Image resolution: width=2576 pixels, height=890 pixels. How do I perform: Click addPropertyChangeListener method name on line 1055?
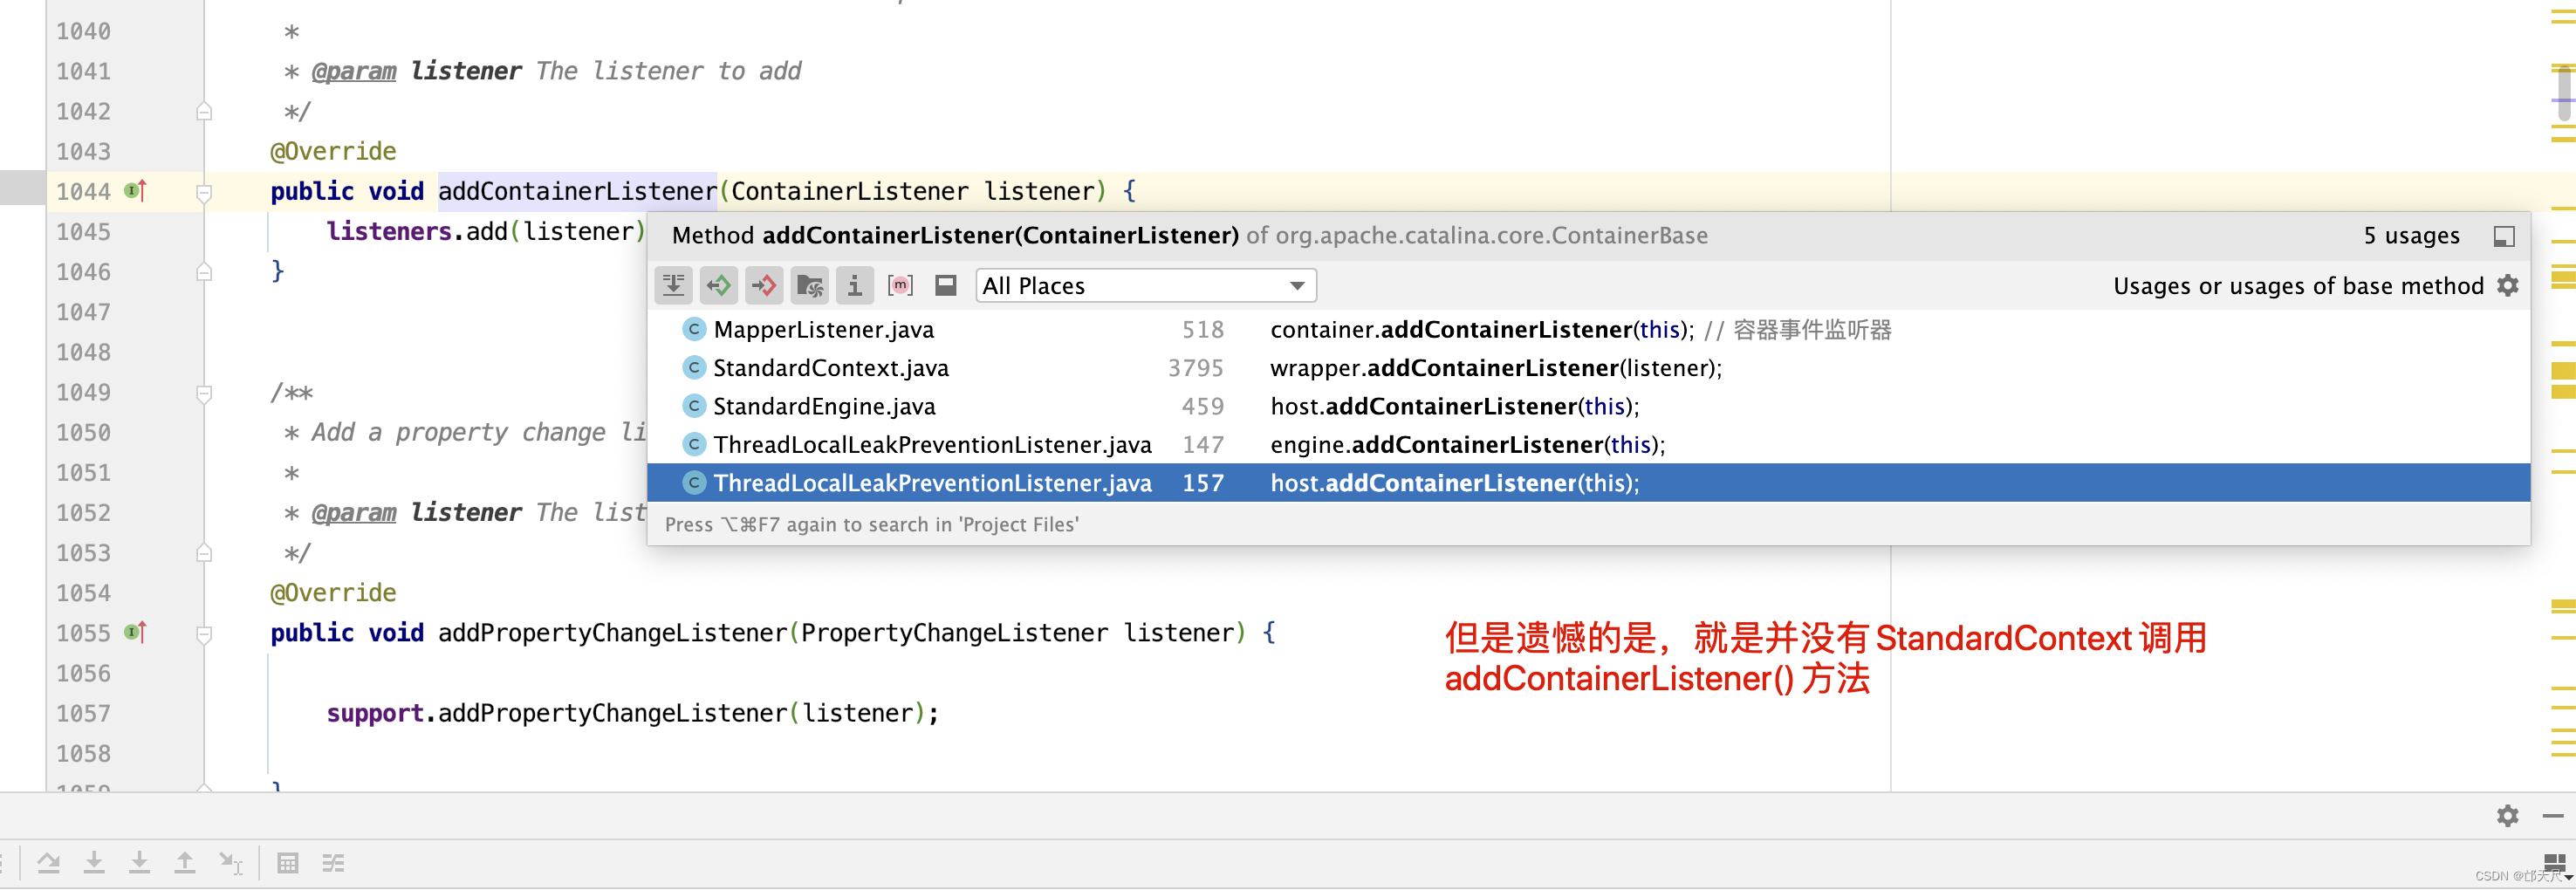[612, 633]
